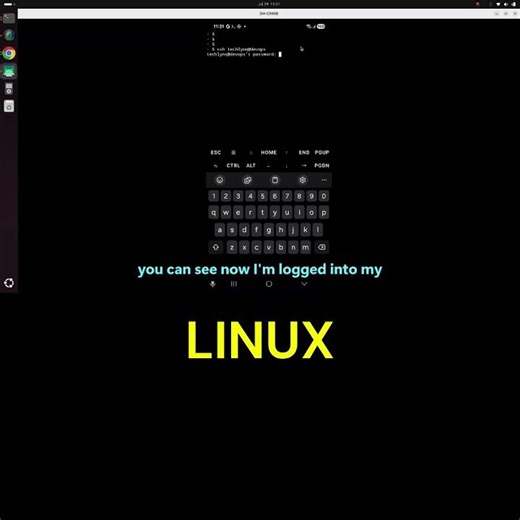The height and width of the screenshot is (520, 520).
Task: Tap the HOME extra key
Action: tap(269, 152)
